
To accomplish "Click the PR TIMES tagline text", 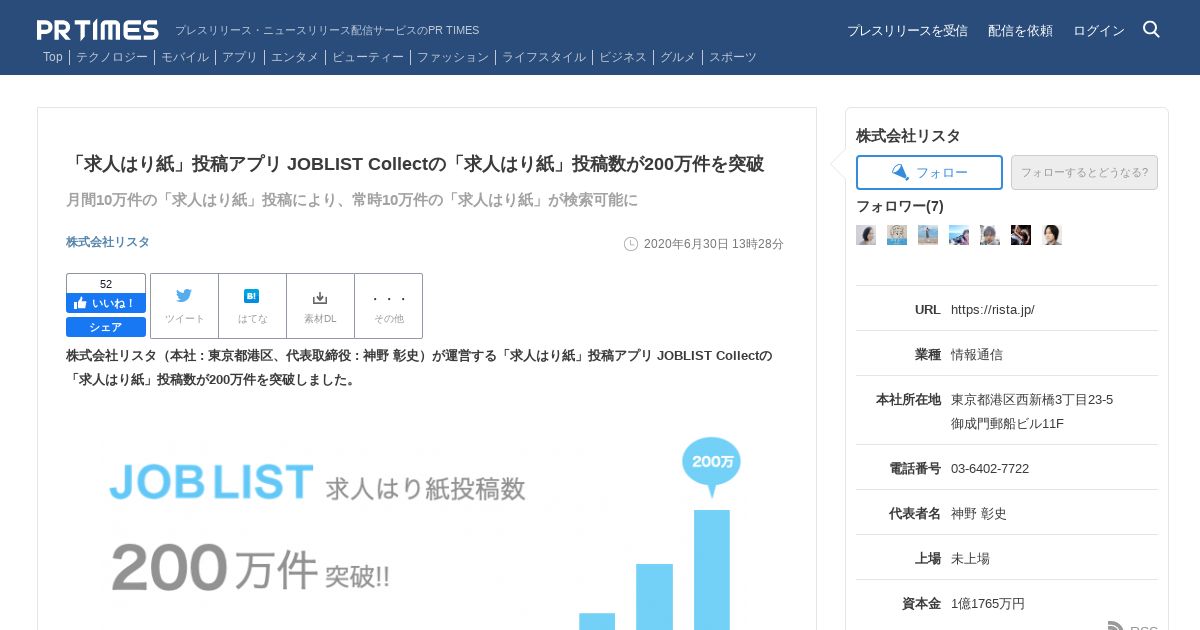I will [x=327, y=31].
